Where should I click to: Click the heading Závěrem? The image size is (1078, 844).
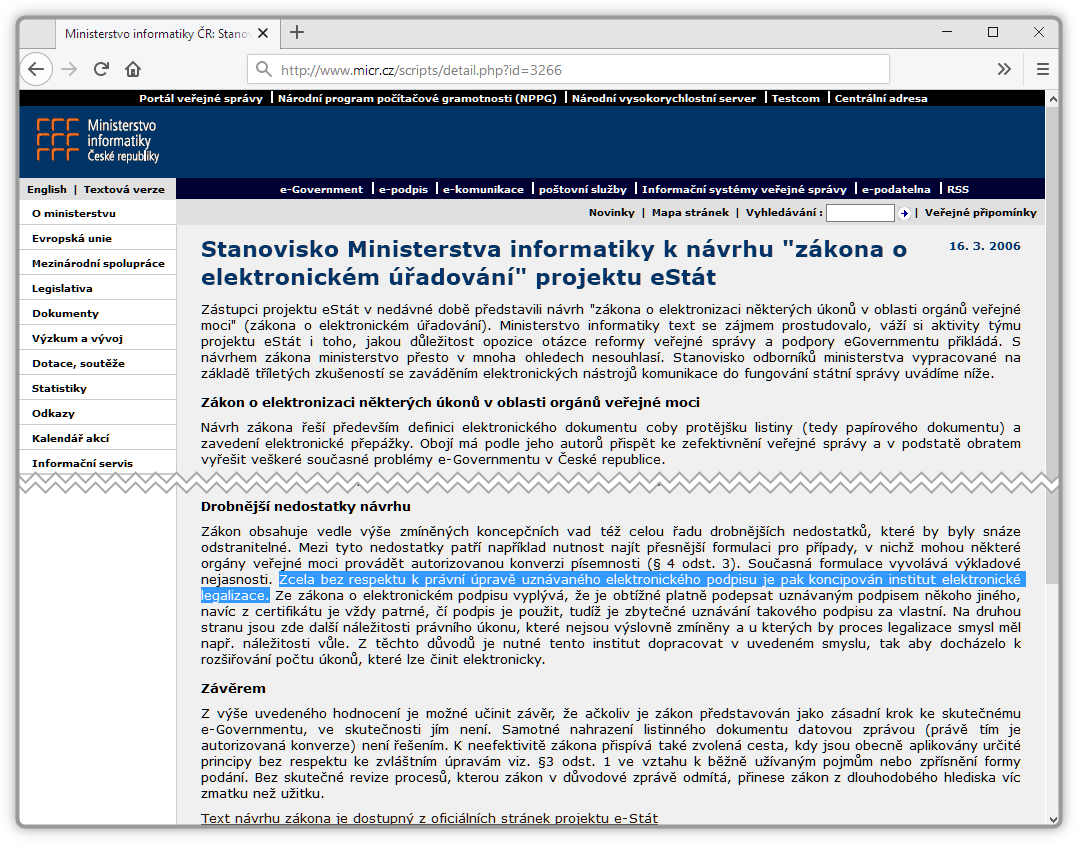[x=233, y=688]
